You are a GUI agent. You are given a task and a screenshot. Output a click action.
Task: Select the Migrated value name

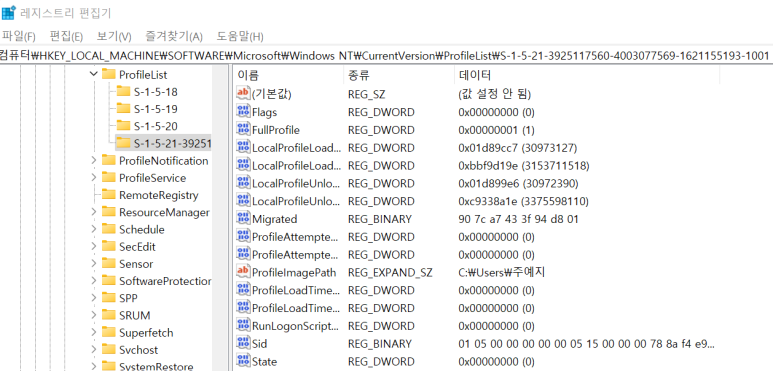(x=275, y=219)
